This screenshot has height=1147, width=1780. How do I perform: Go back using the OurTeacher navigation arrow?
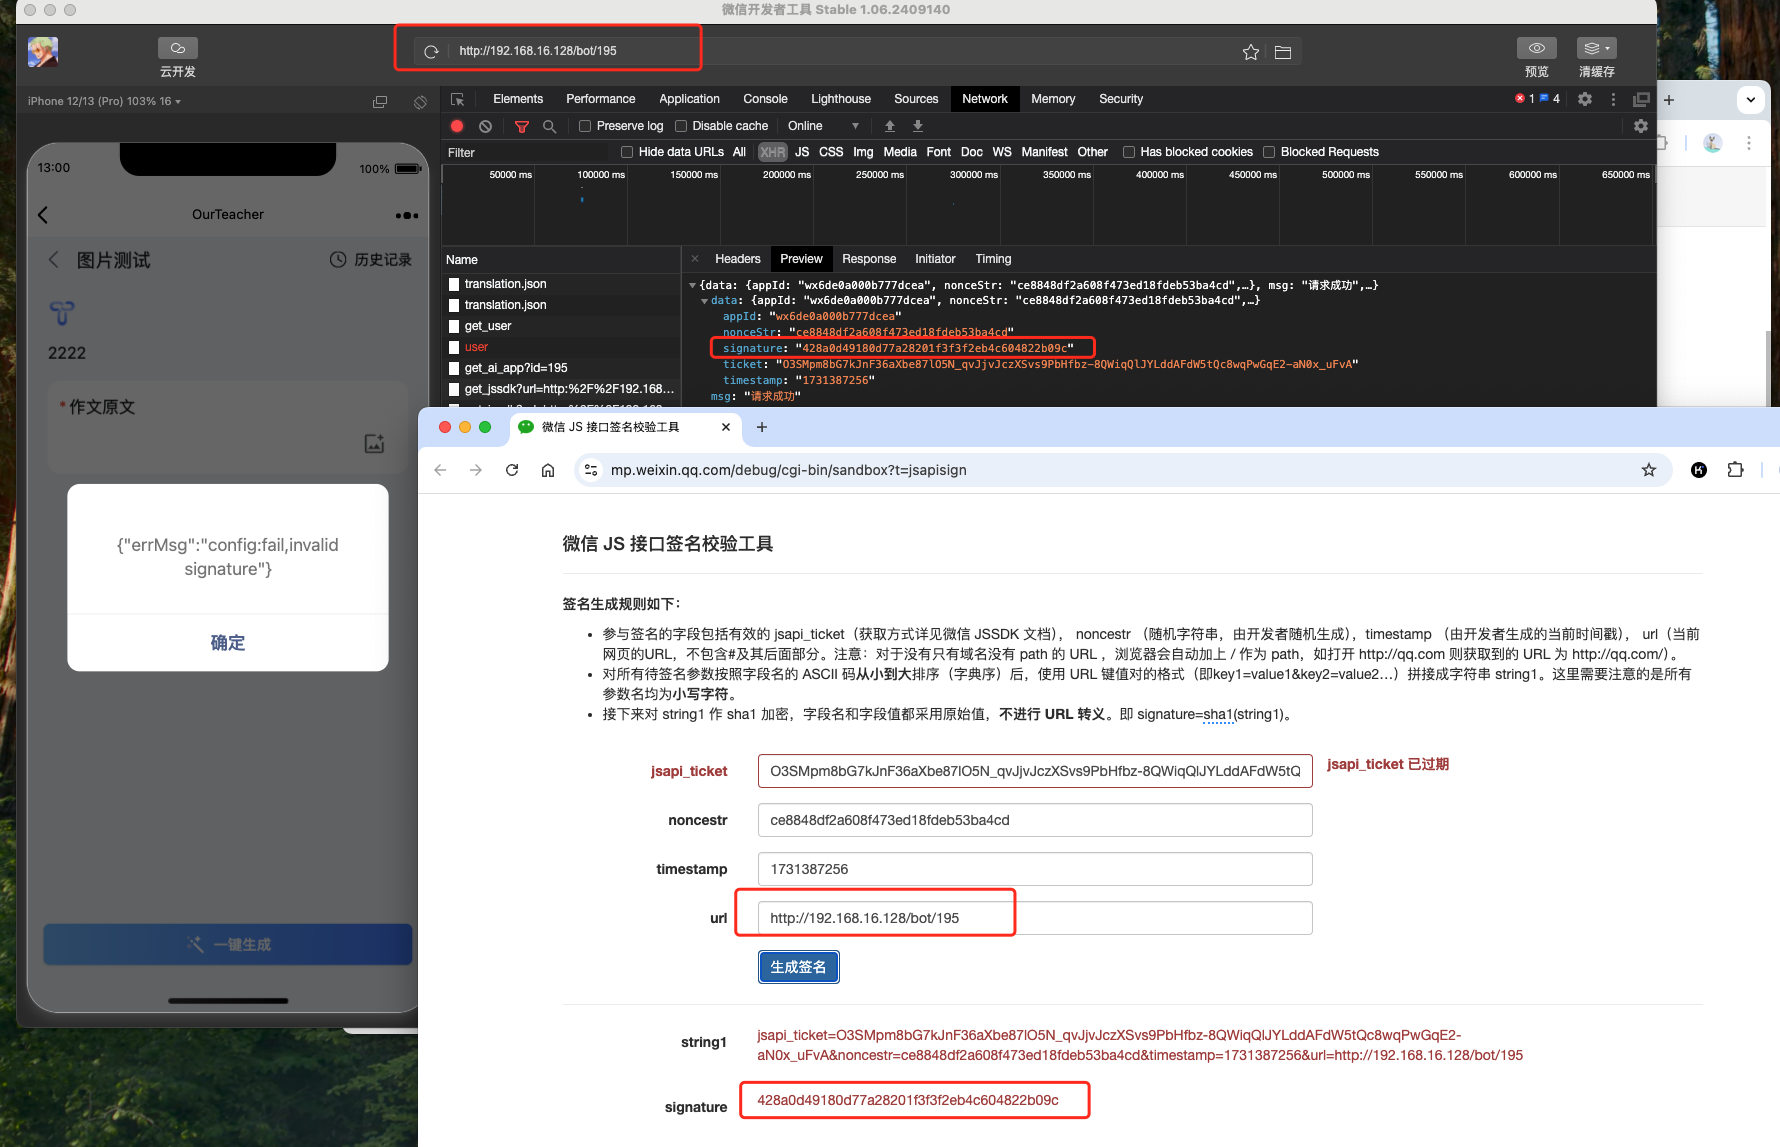43,215
